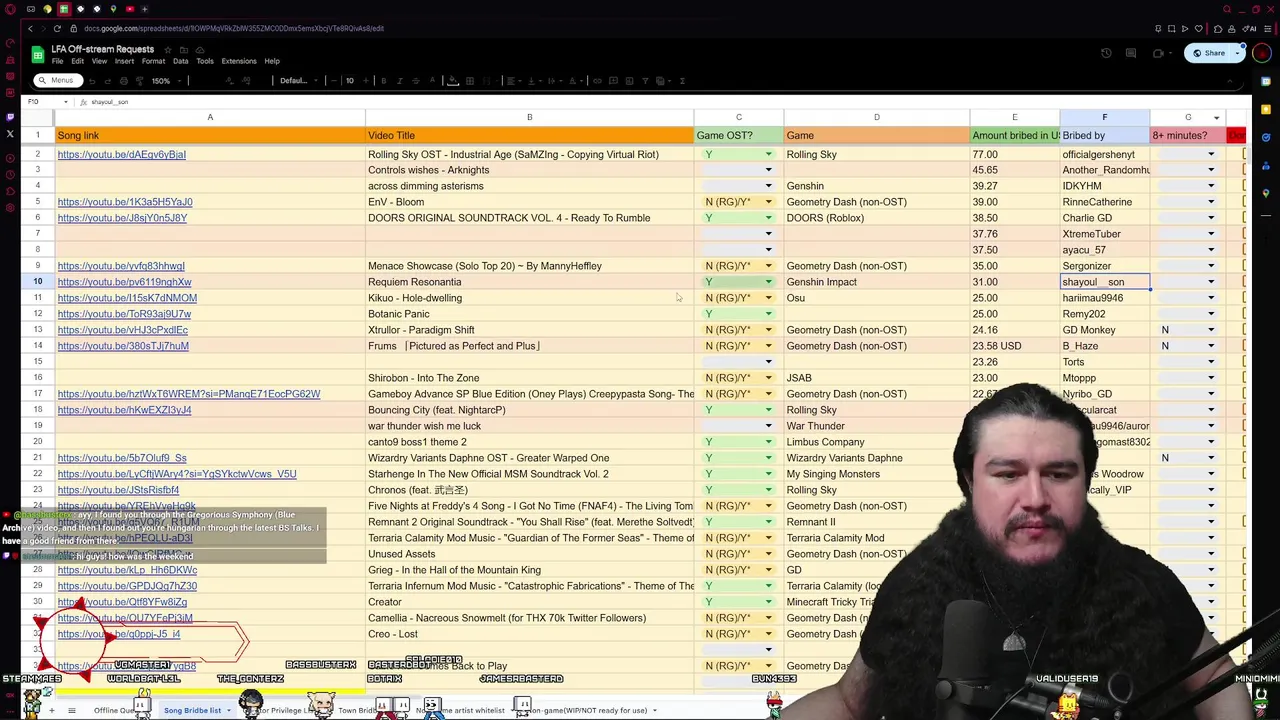Viewport: 1280px width, 720px height.
Task: Open the fill color picker
Action: click(452, 81)
